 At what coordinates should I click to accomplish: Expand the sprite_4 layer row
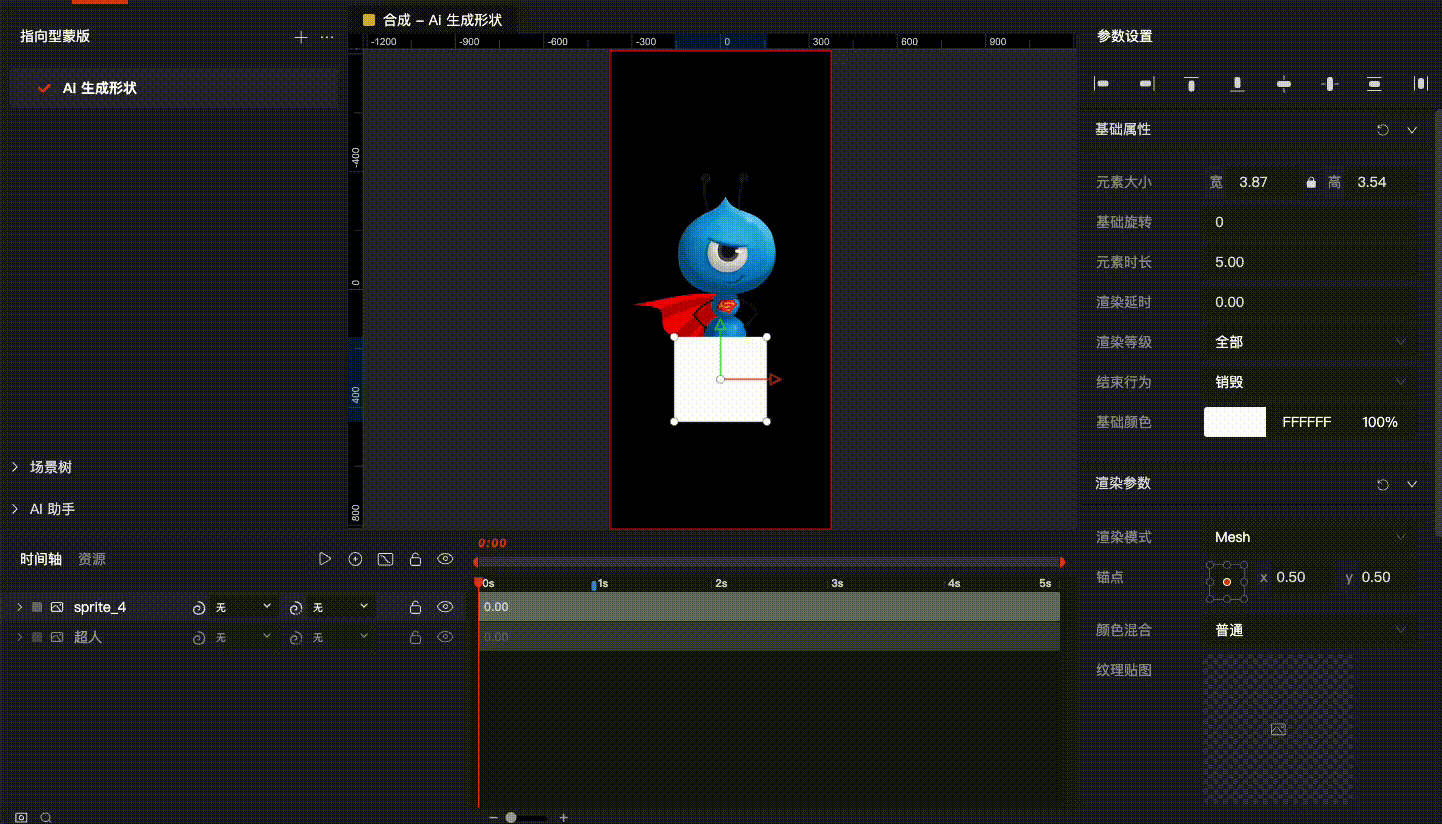coord(19,607)
